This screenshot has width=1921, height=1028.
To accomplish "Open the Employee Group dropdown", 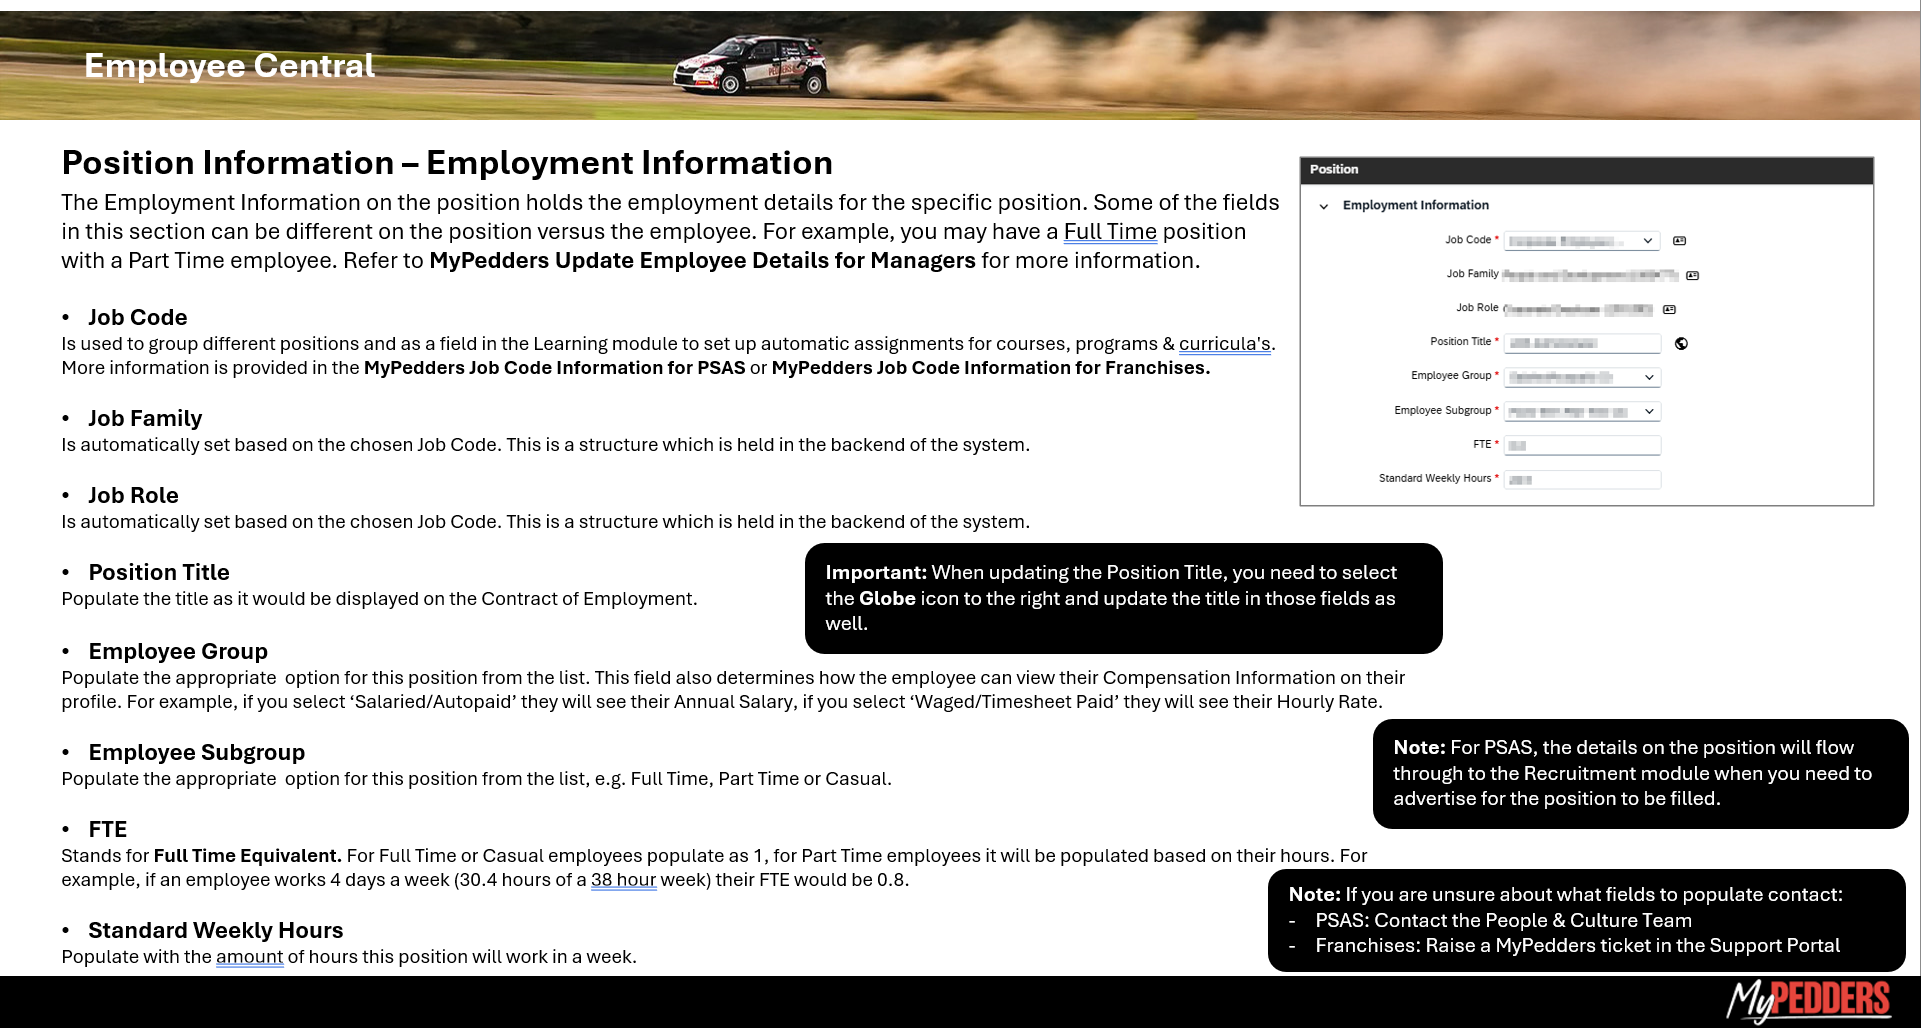I will click(x=1648, y=377).
